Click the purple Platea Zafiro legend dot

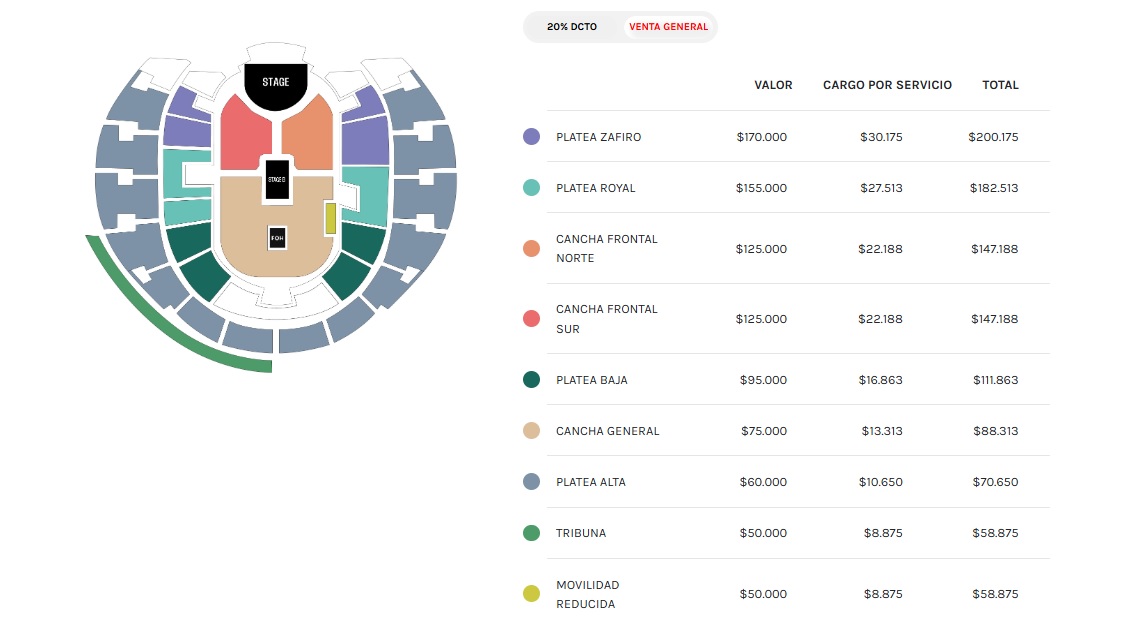[531, 137]
